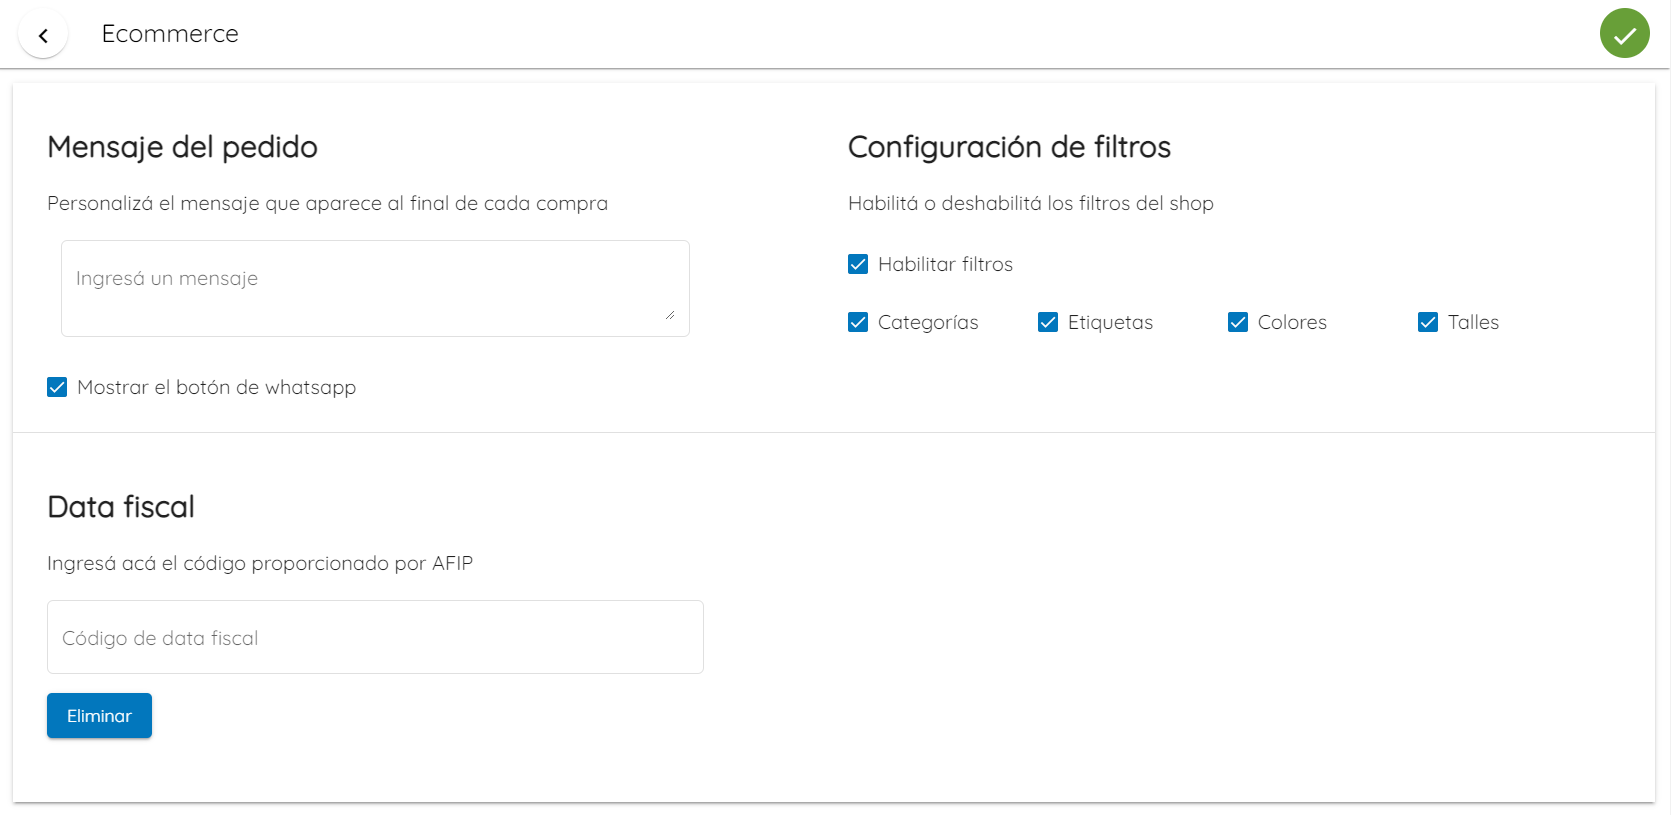Toggle Mostrar el botón de whatsapp checkbox
The width and height of the screenshot is (1671, 815).
click(x=57, y=387)
